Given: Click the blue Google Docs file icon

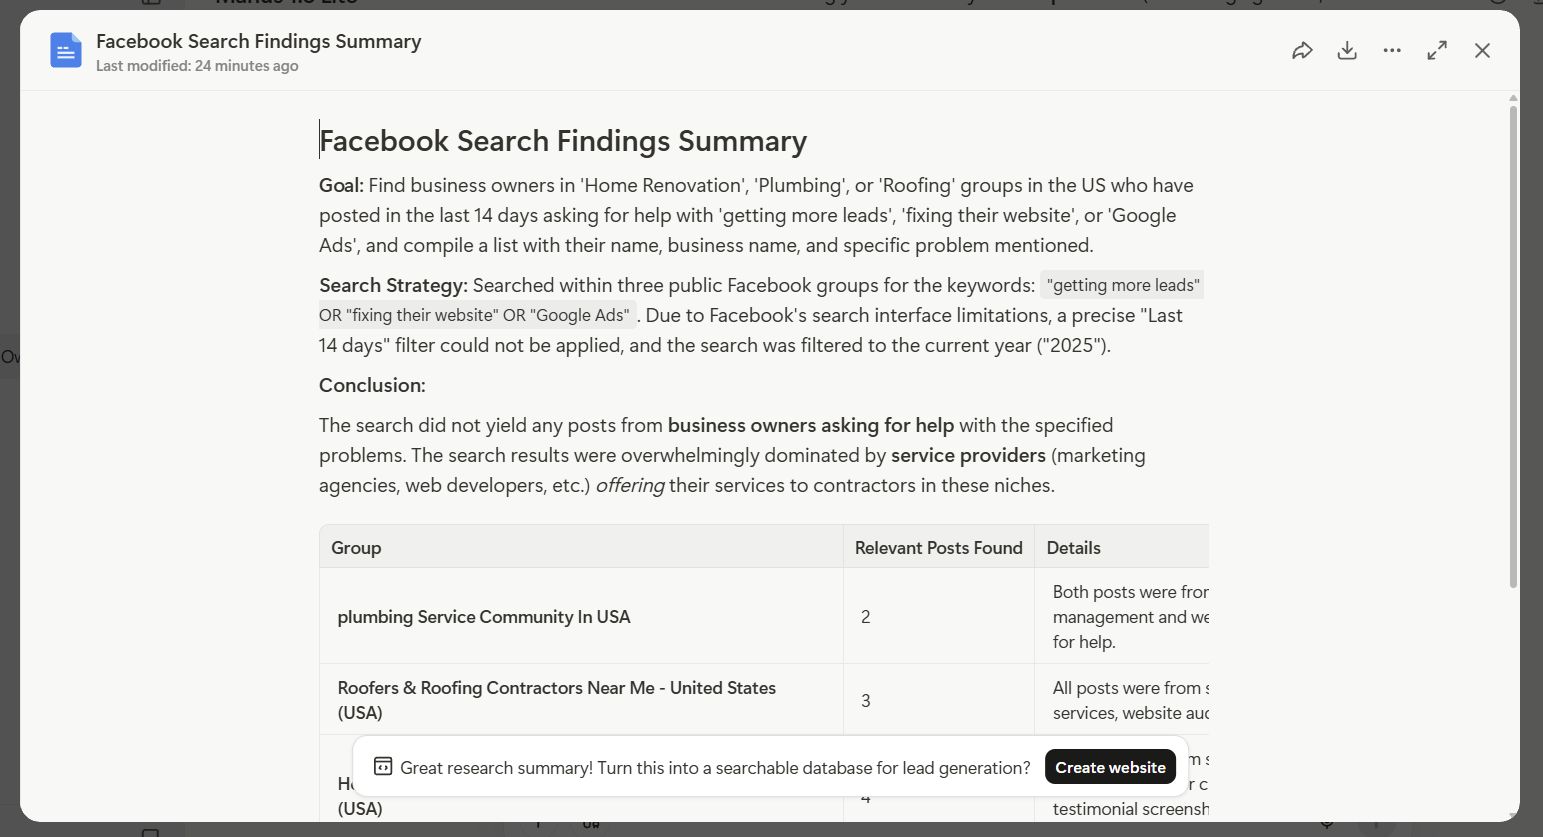Looking at the screenshot, I should point(65,49).
